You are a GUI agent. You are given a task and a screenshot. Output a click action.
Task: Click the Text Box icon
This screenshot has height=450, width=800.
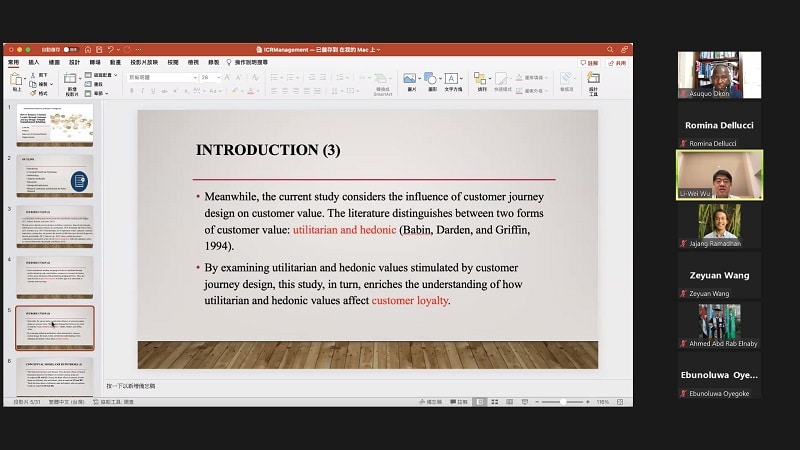click(x=452, y=80)
